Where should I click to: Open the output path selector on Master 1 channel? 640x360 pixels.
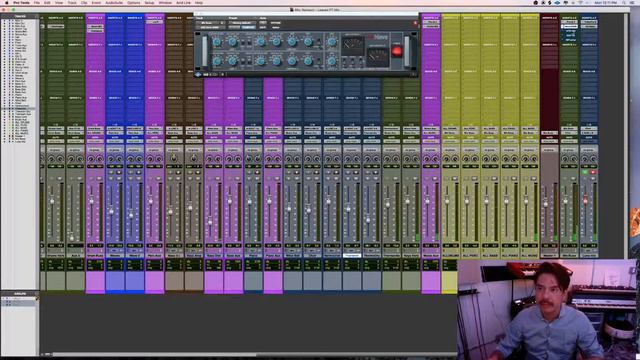point(549,133)
